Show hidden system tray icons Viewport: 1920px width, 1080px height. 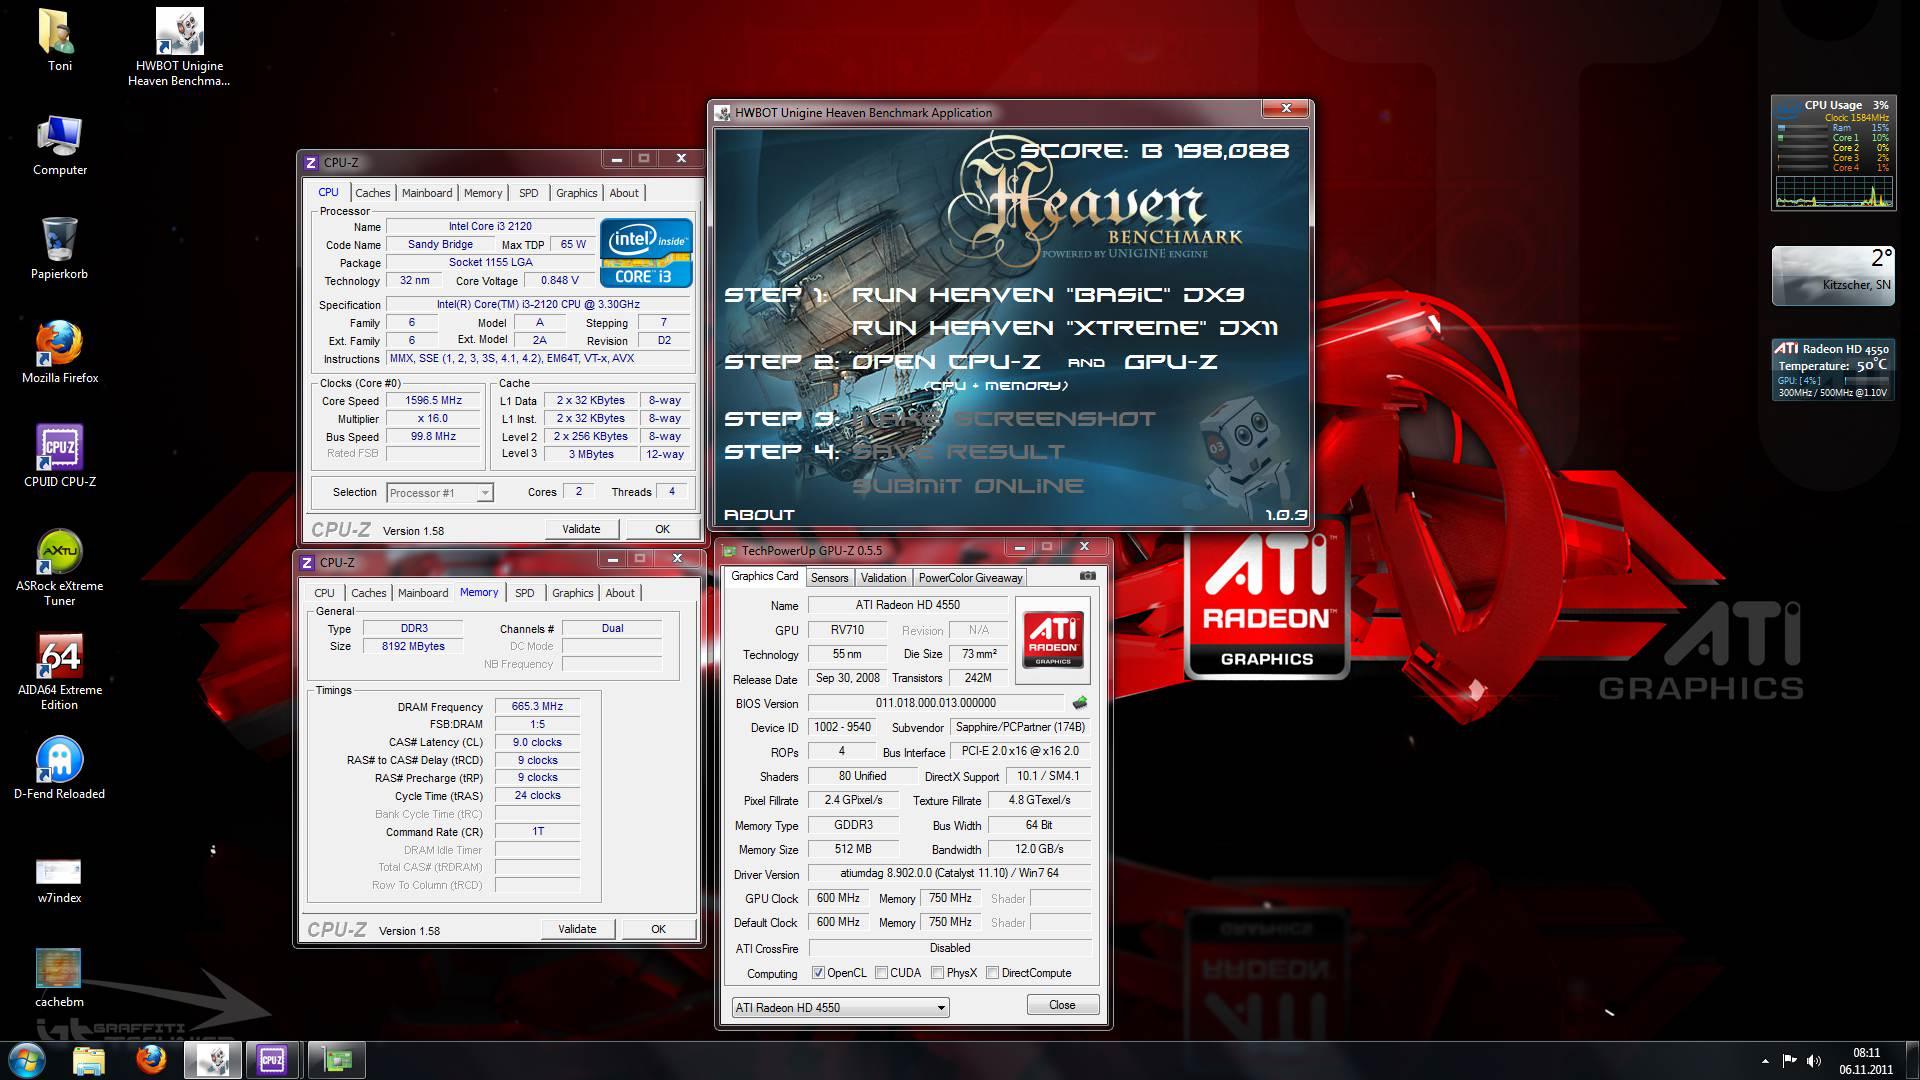[x=1765, y=1061]
